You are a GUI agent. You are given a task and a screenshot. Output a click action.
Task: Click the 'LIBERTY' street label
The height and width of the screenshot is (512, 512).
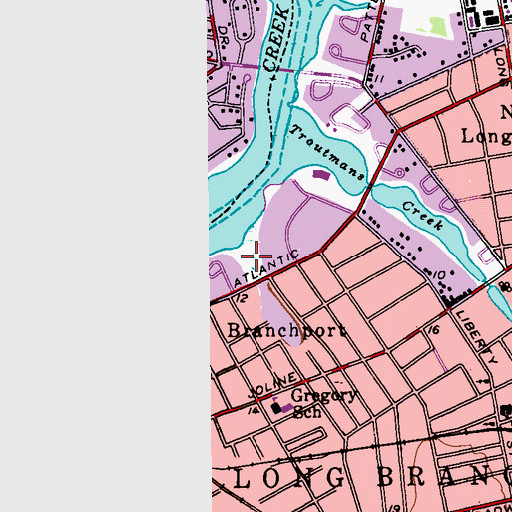click(476, 337)
